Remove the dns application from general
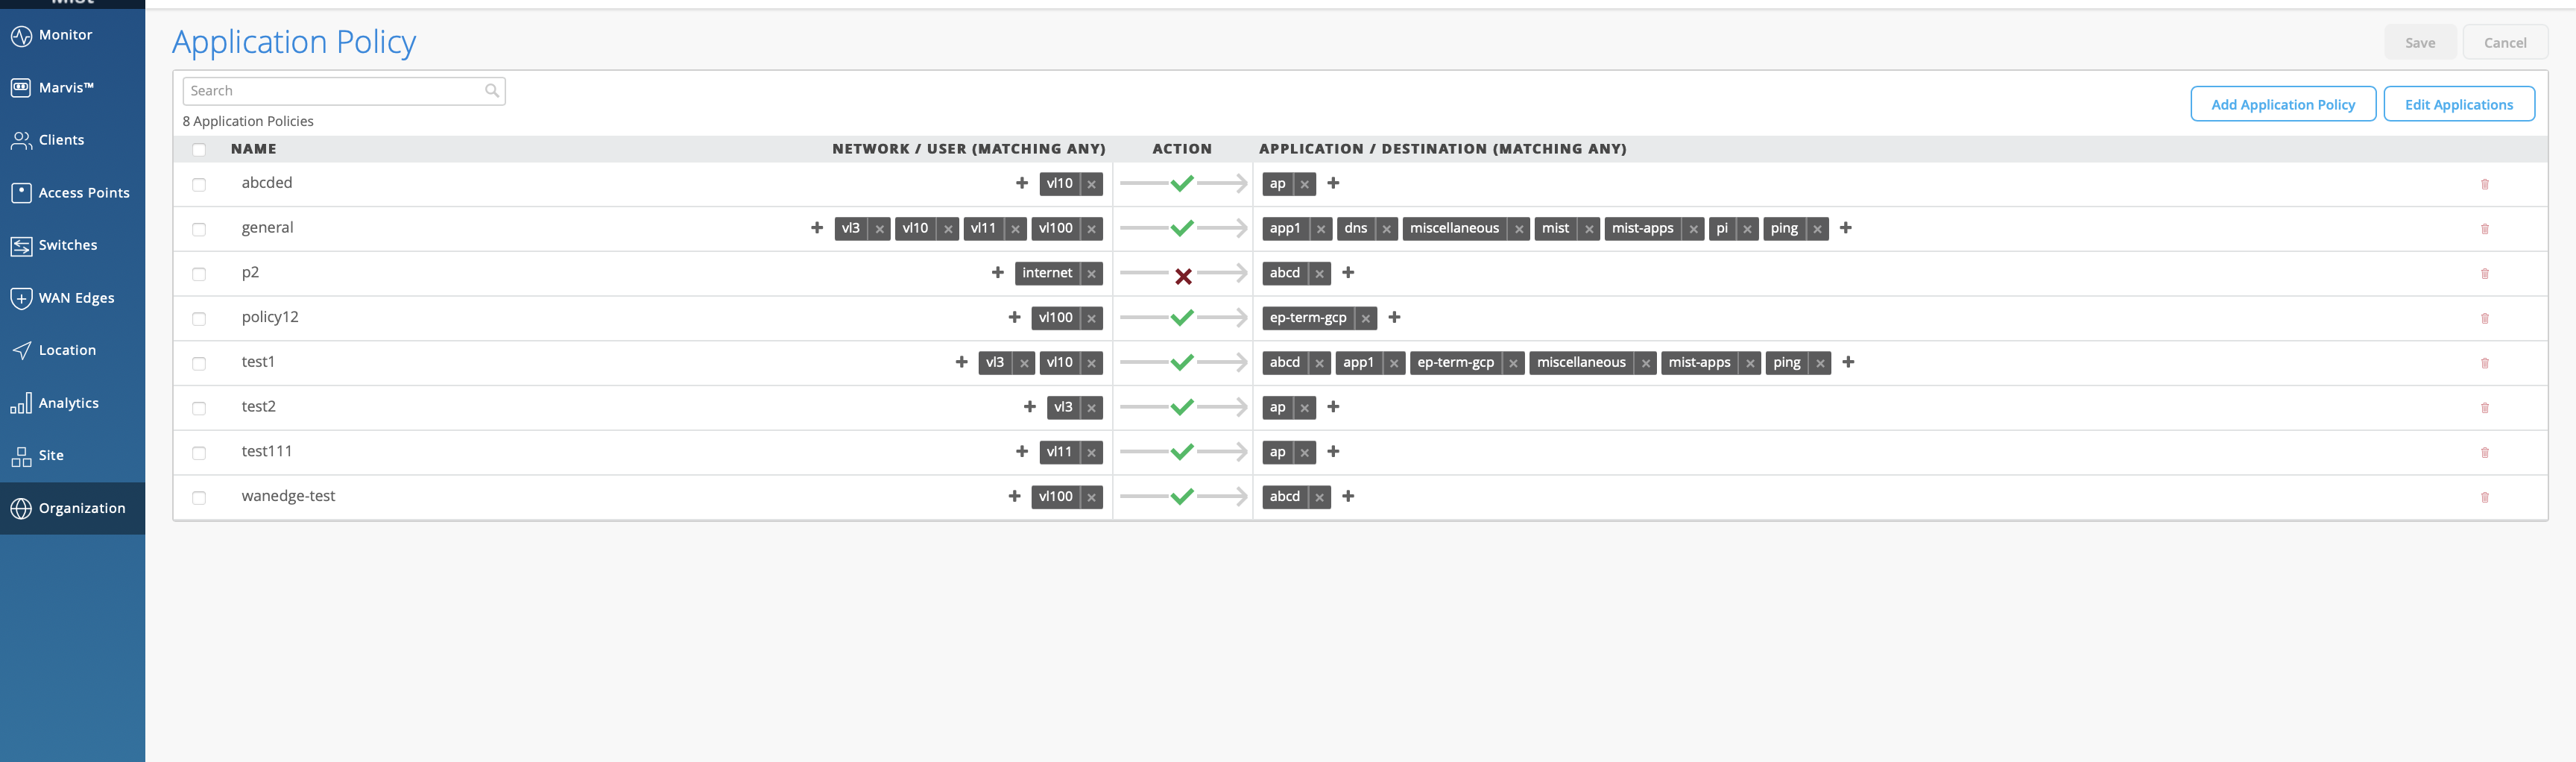Viewport: 2576px width, 762px height. tap(1386, 229)
